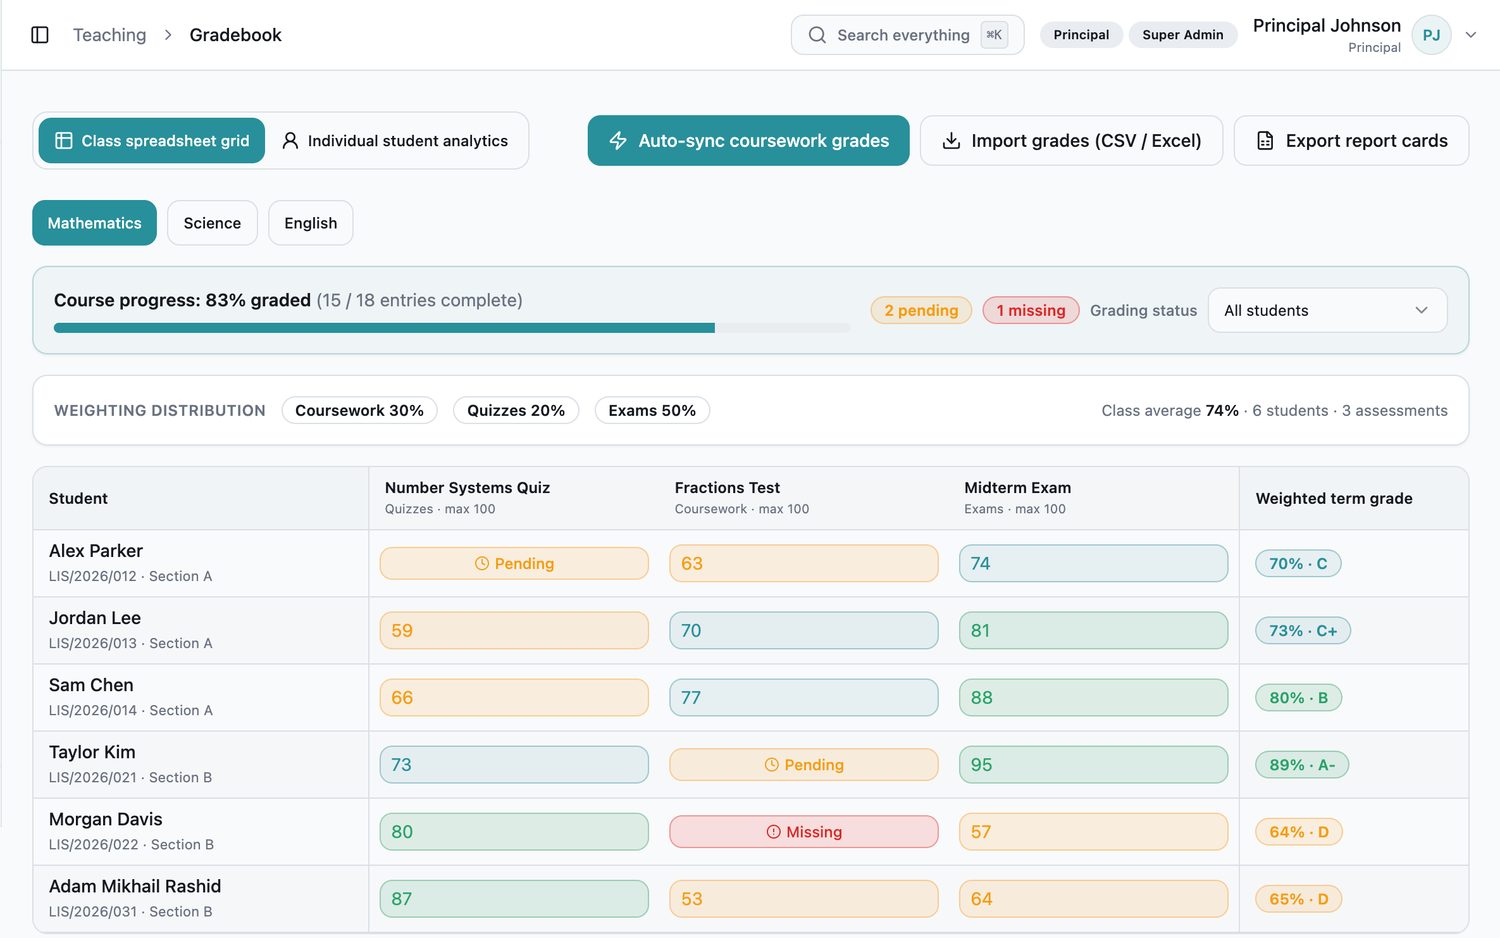Click the search magnifier icon

817,35
